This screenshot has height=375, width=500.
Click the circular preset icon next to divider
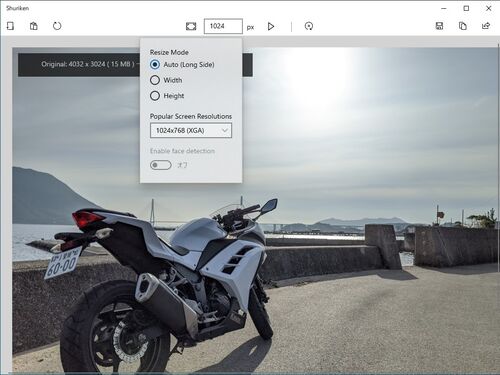coord(309,26)
